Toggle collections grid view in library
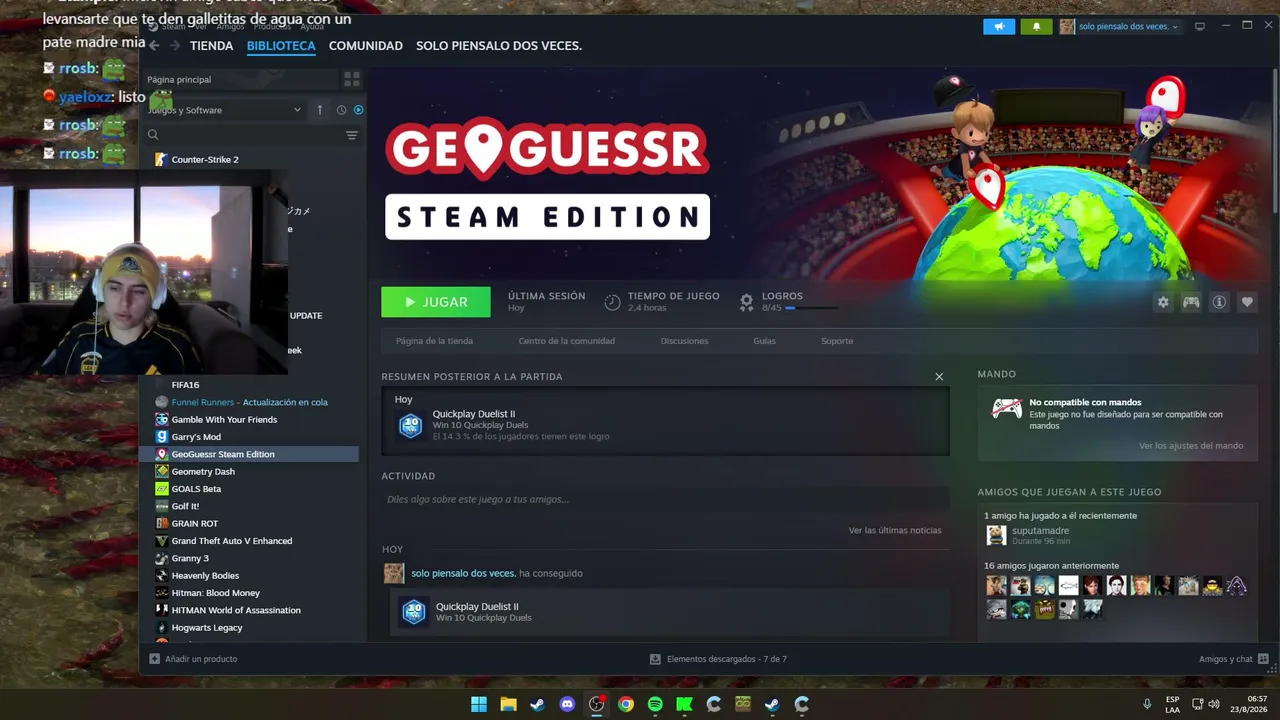The image size is (1280, 720). pyautogui.click(x=352, y=78)
